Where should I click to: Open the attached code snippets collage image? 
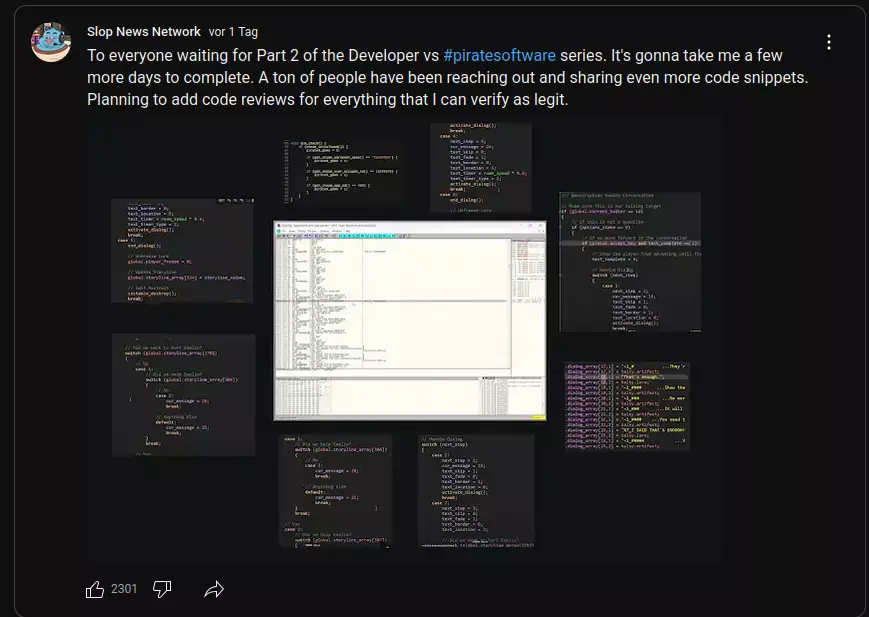point(405,339)
